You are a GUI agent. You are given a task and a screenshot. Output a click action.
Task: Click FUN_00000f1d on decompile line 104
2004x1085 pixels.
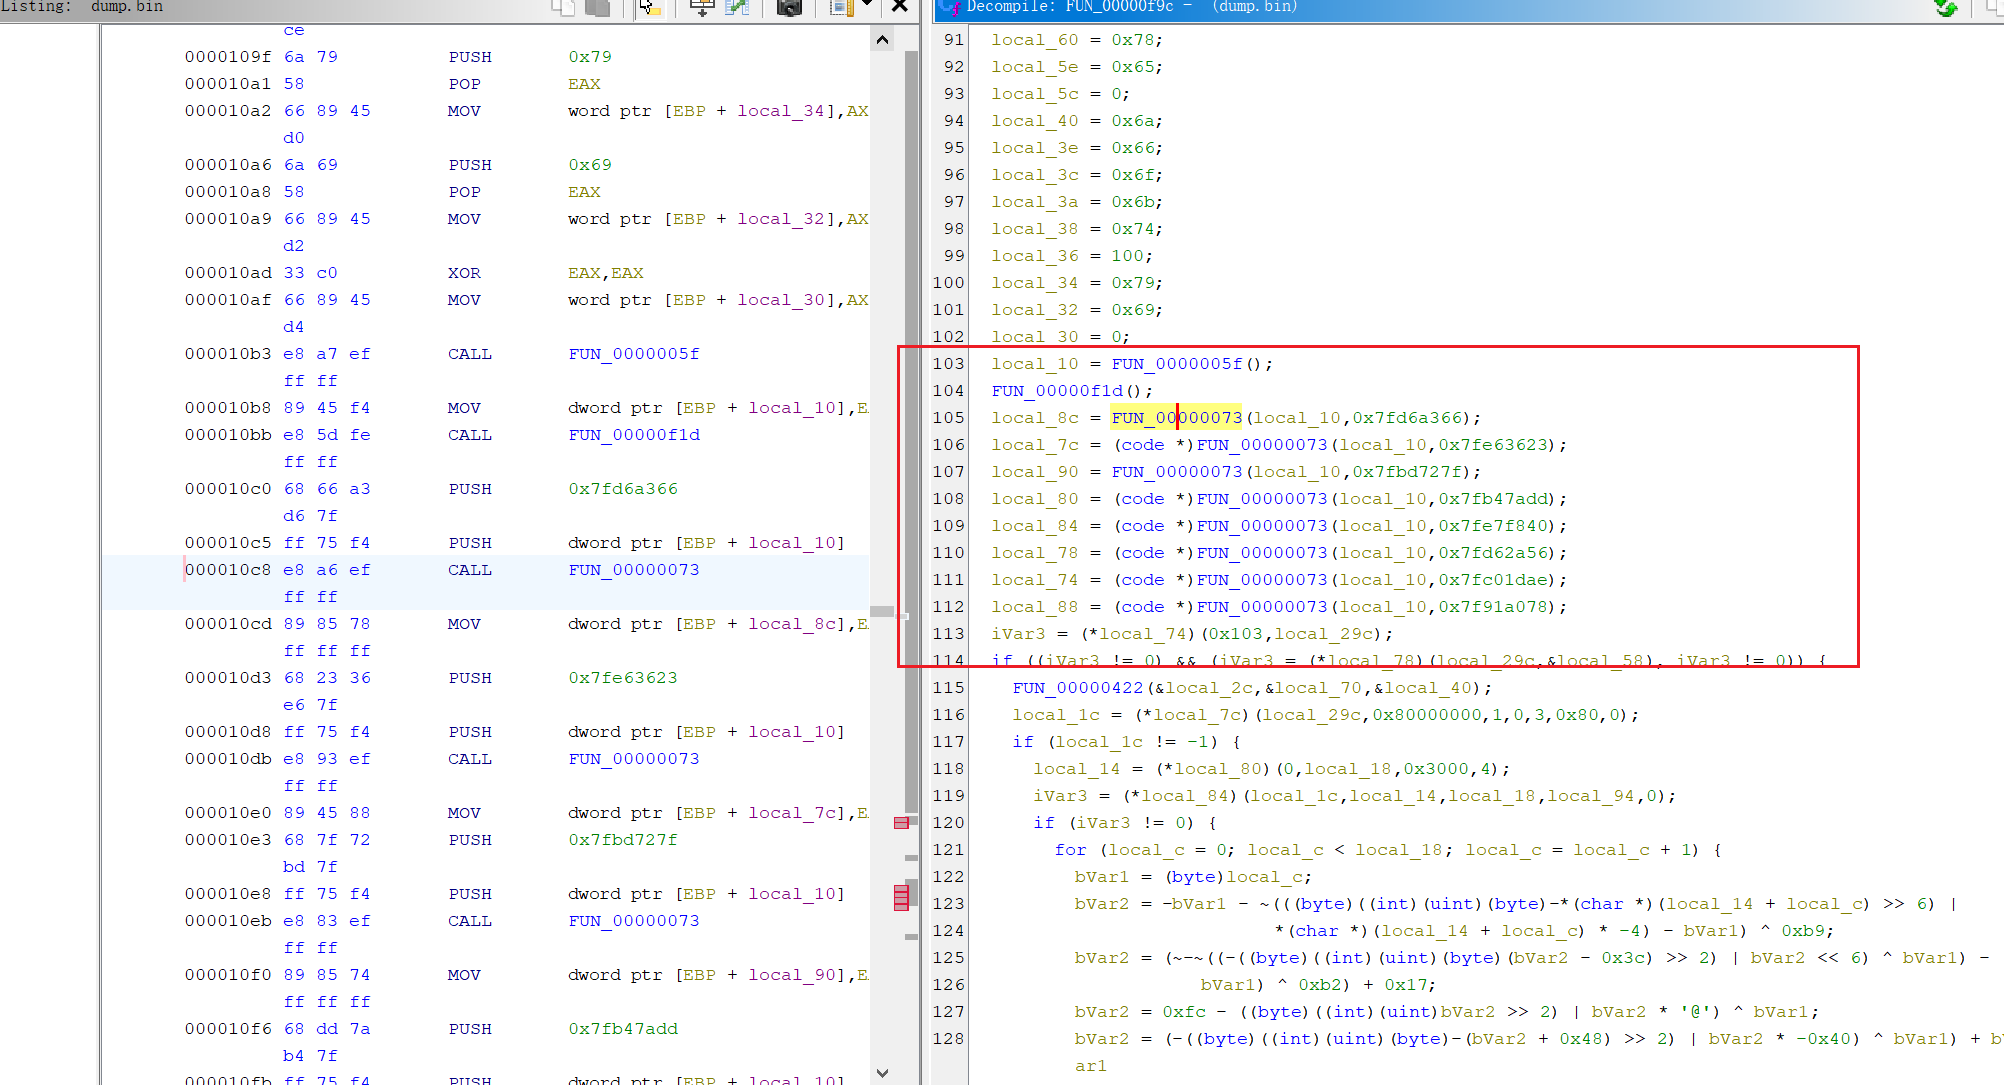(1057, 391)
